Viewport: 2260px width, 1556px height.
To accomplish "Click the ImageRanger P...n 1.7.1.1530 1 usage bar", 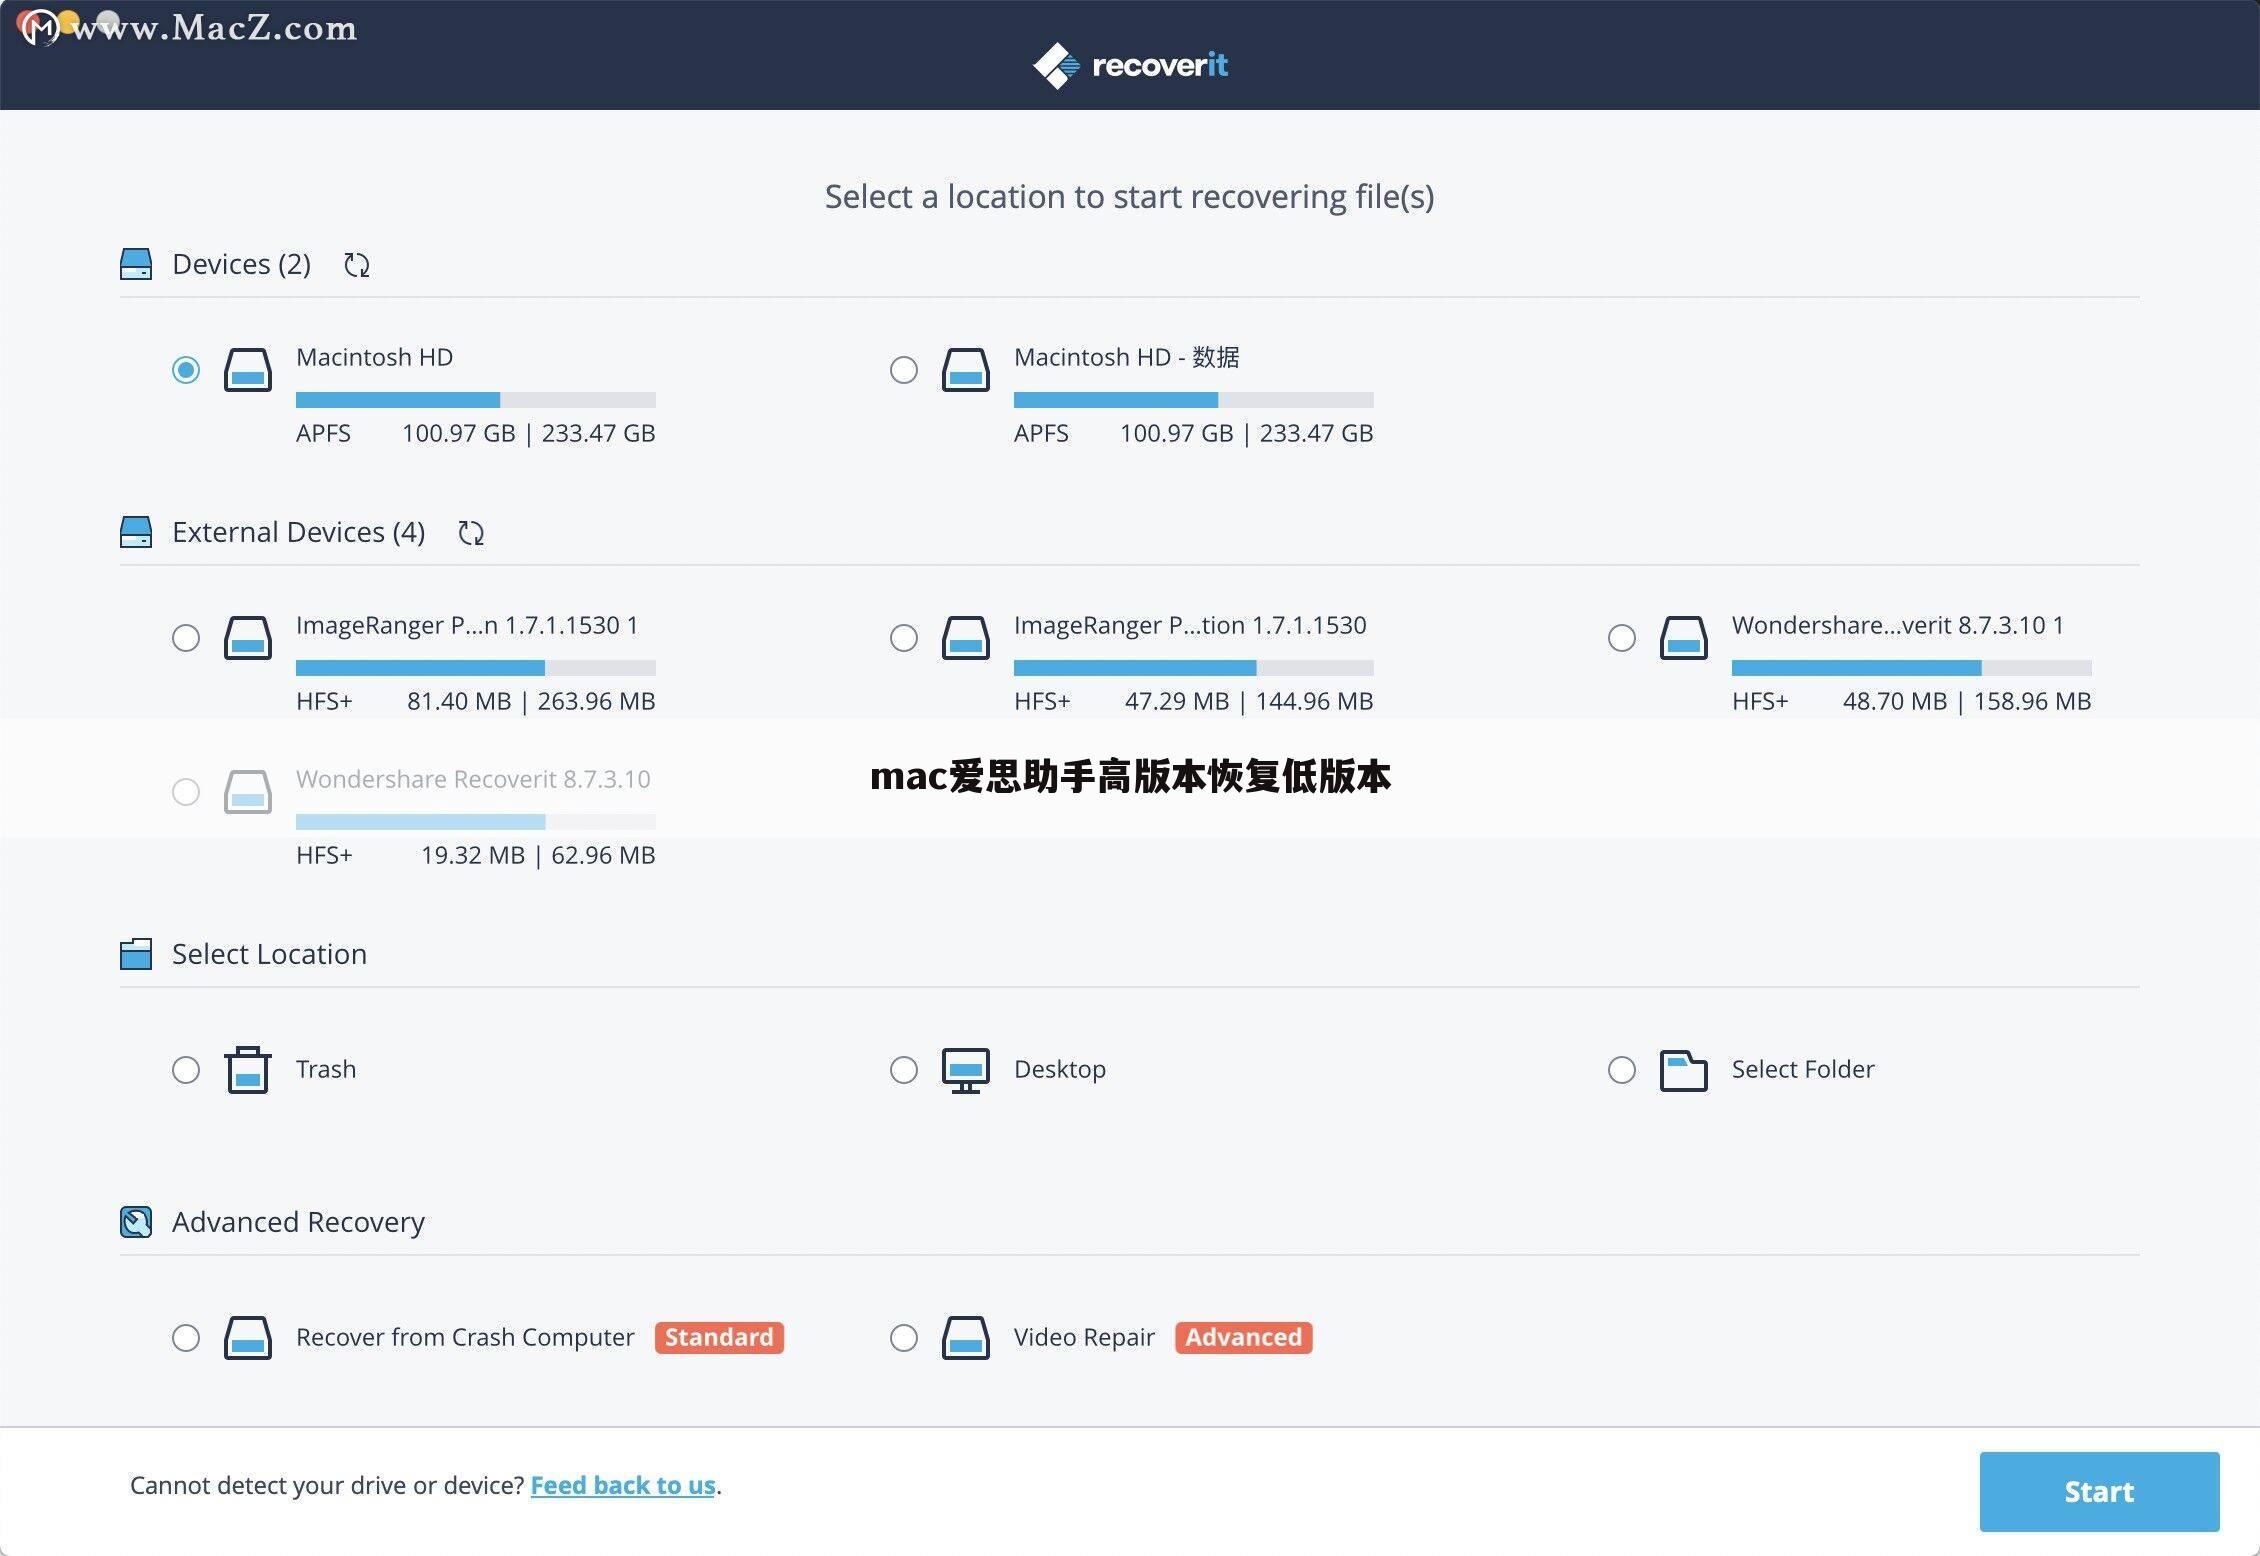I will click(476, 668).
